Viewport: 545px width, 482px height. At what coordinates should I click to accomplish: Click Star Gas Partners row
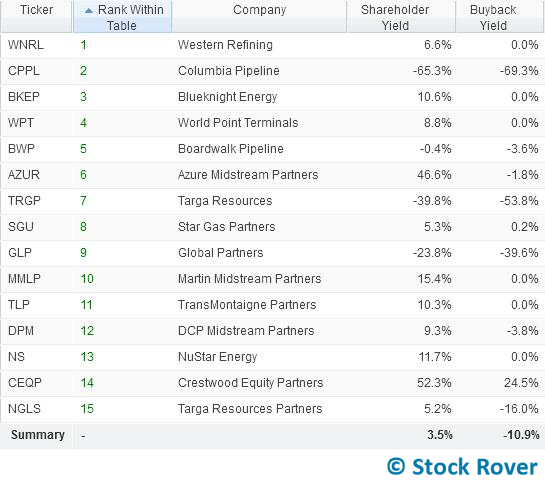(272, 227)
